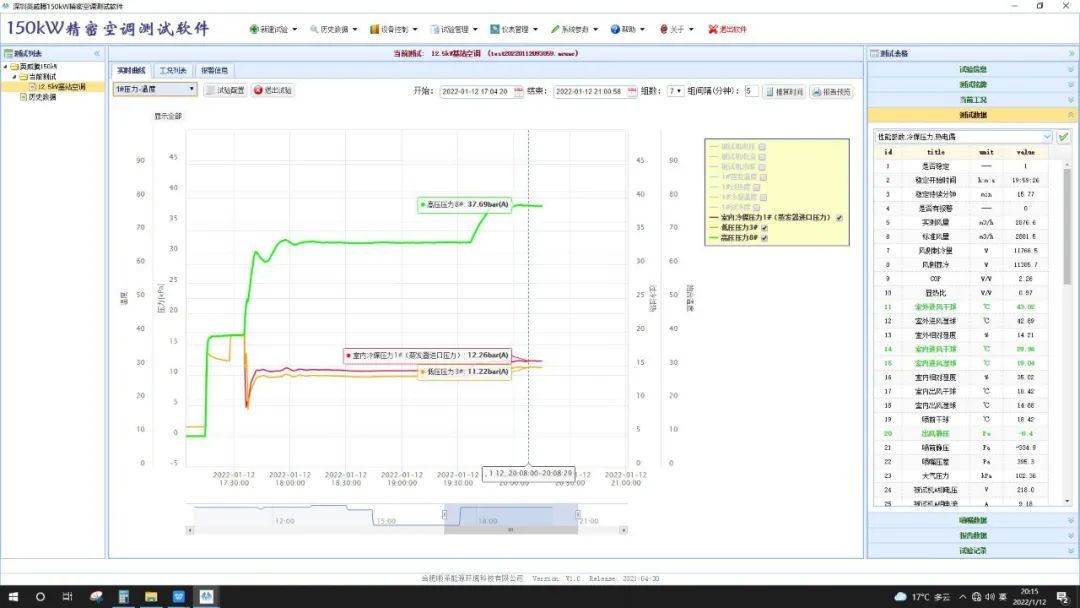This screenshot has width=1080, height=608.
Task: Tick the fourth faded legend checkbox
Action: coord(764,177)
